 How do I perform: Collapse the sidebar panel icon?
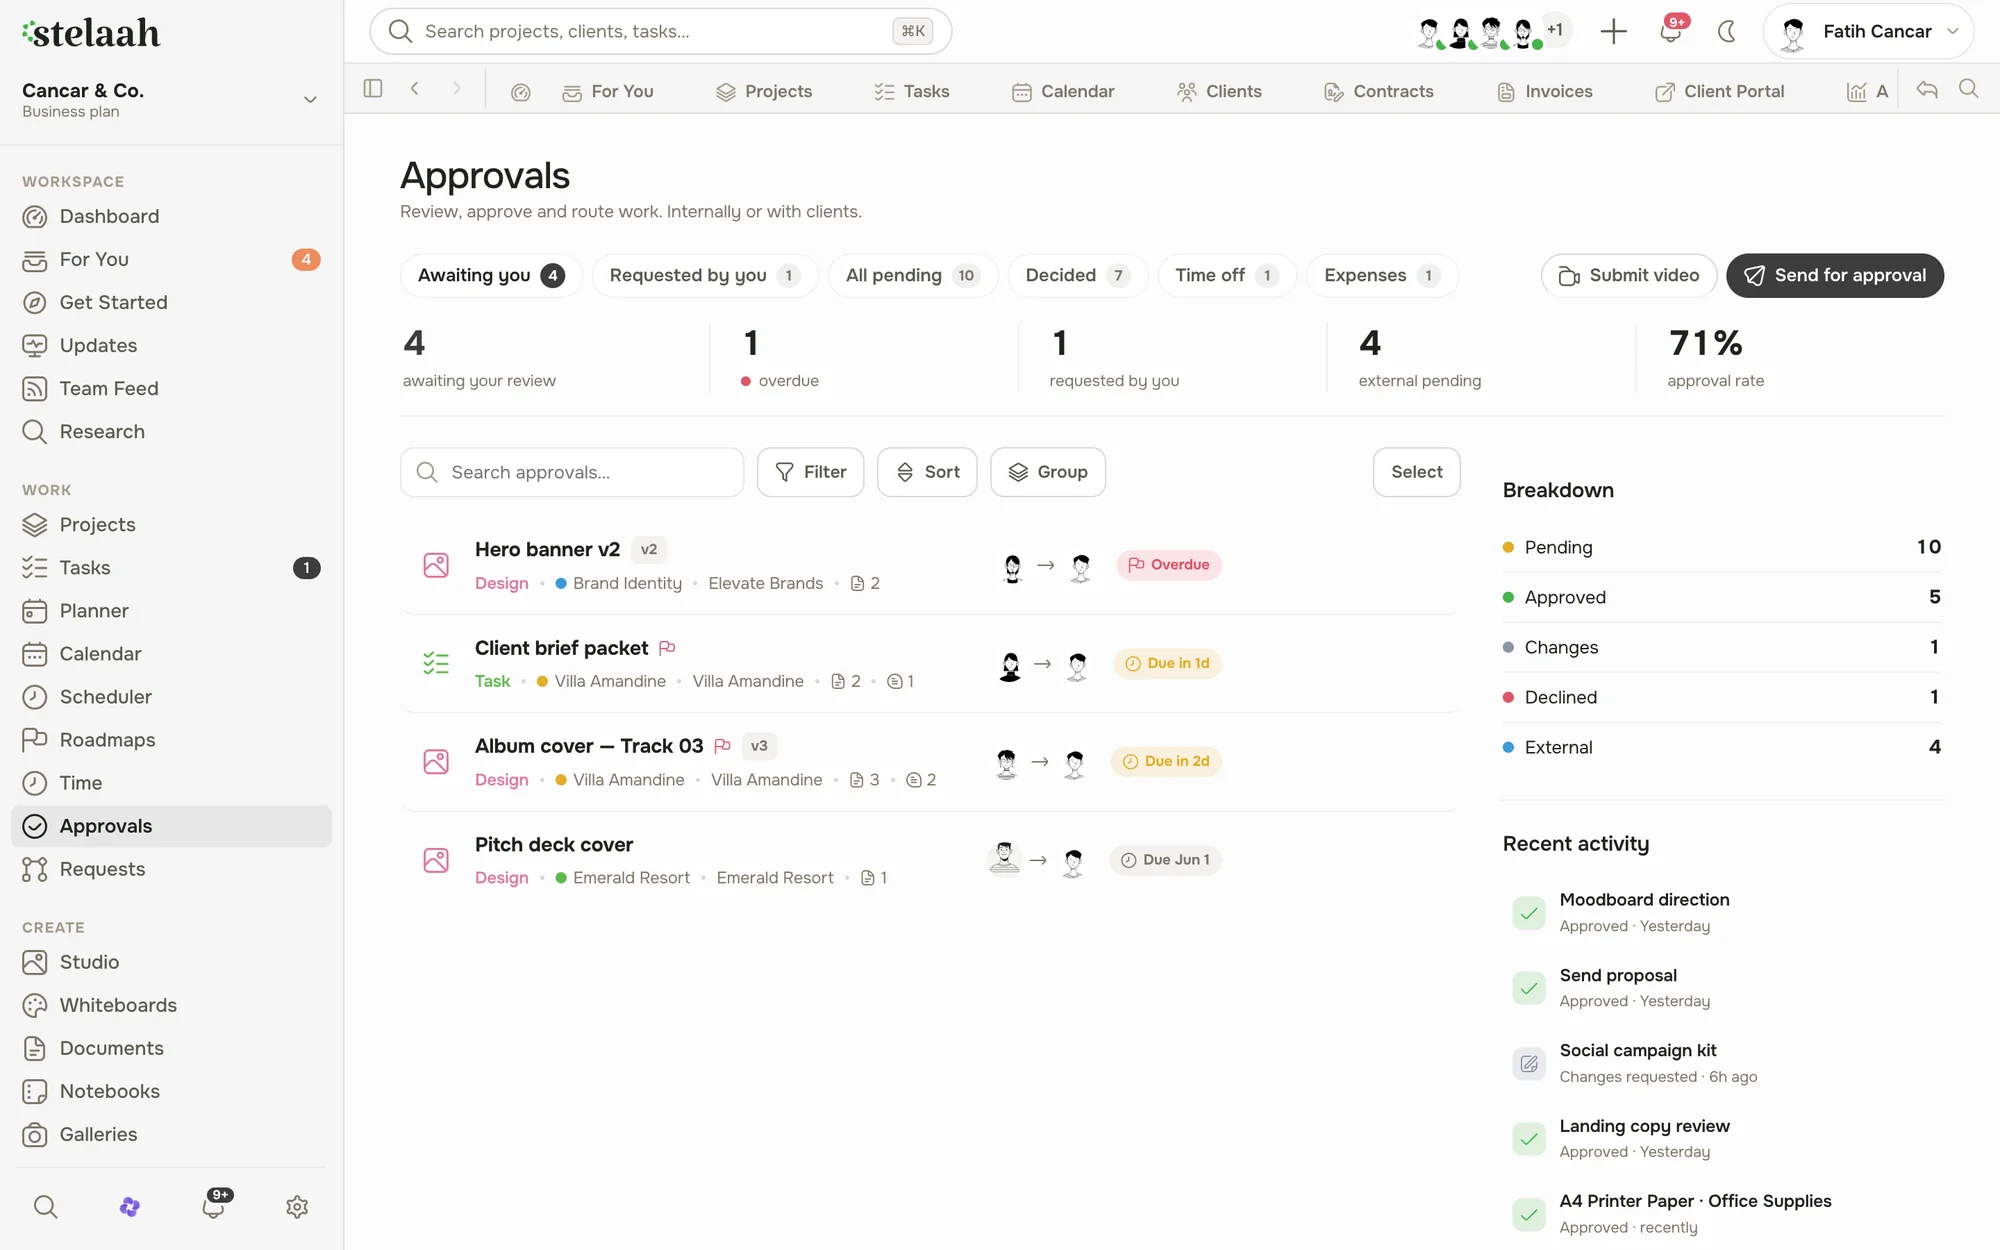(x=373, y=89)
